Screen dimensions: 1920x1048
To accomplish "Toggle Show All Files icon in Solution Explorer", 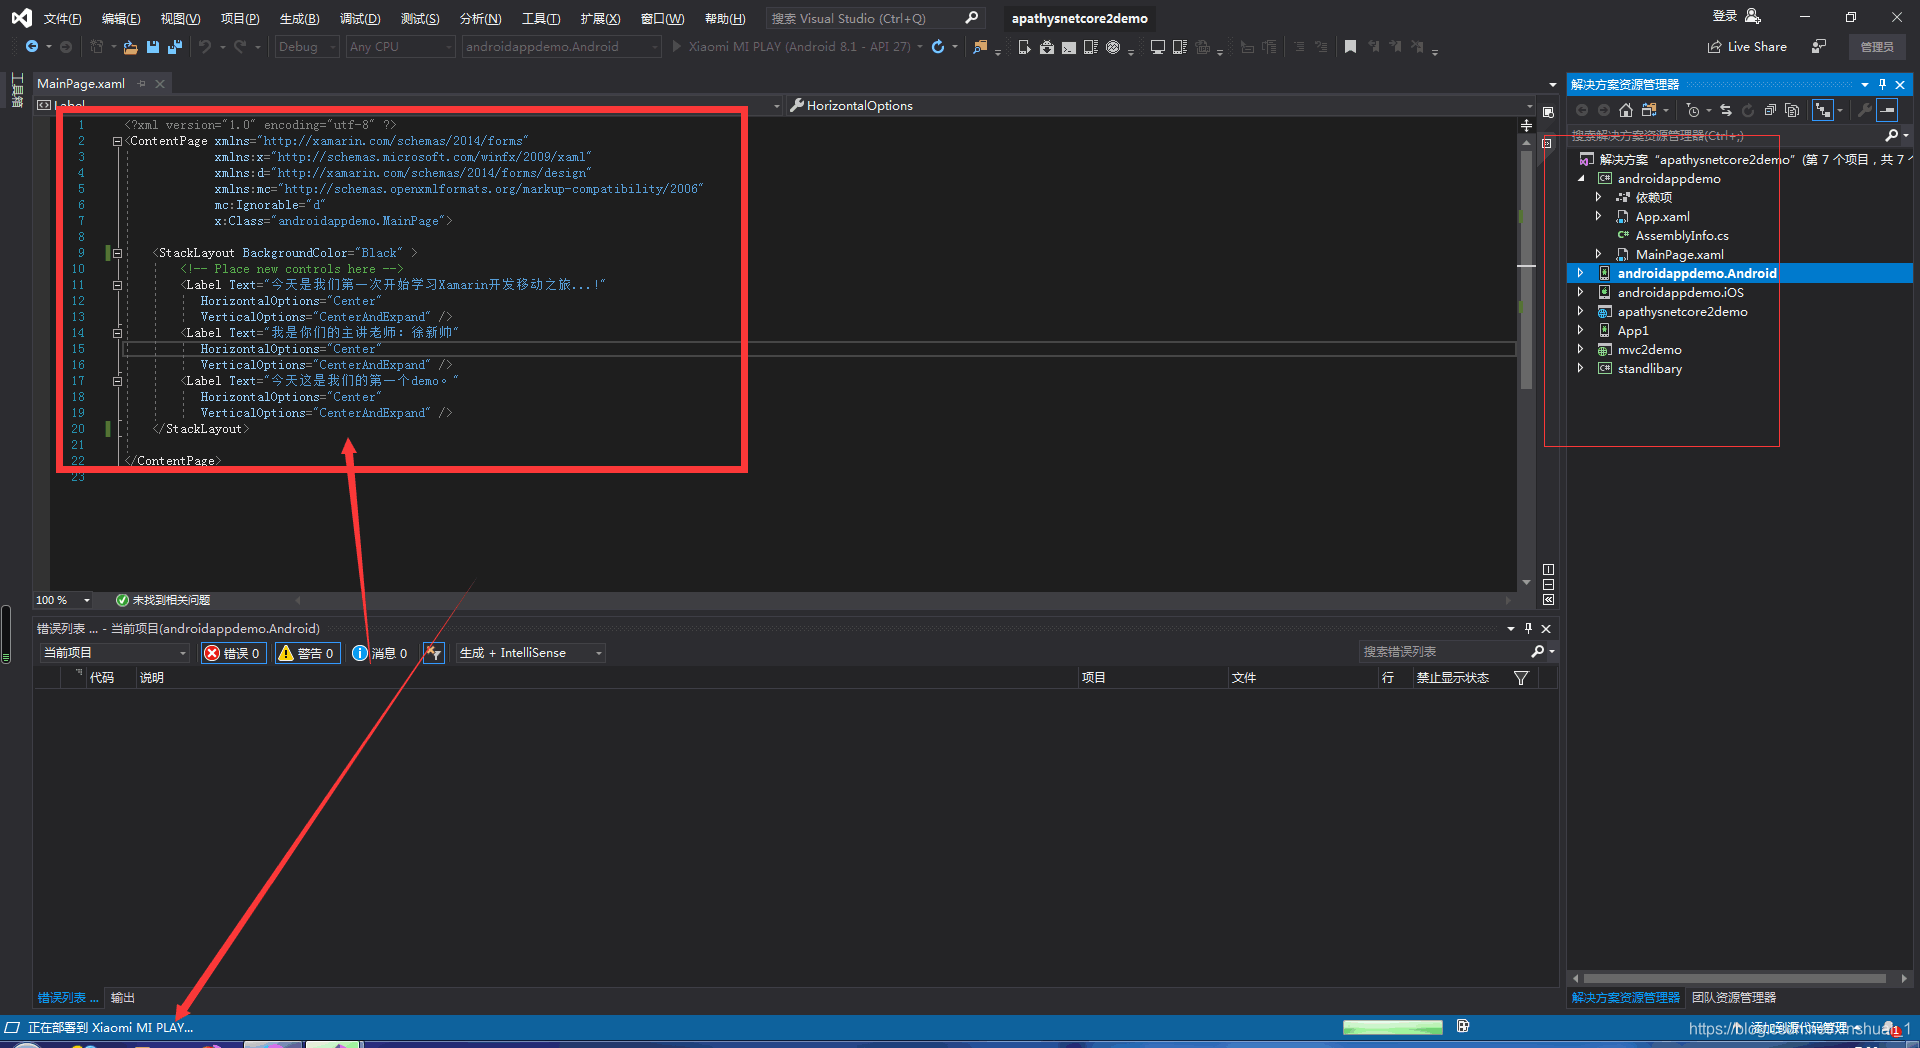I will (1792, 110).
